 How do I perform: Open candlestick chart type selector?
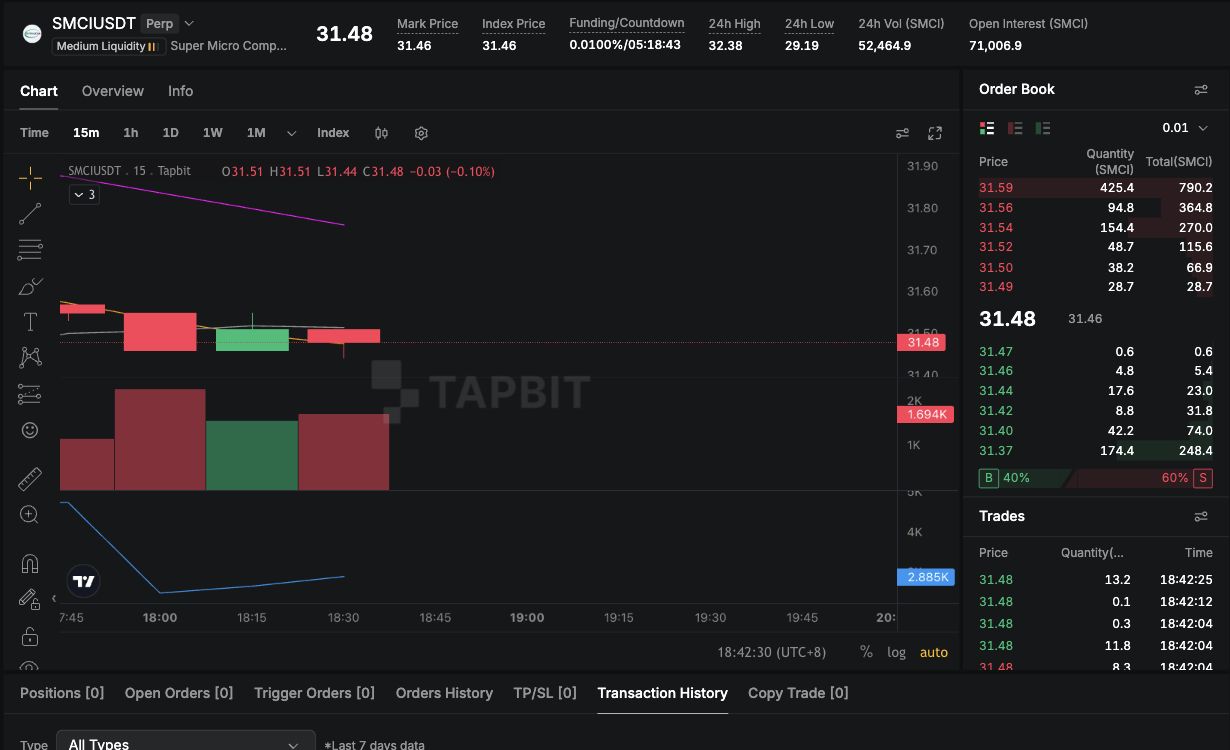coord(381,133)
